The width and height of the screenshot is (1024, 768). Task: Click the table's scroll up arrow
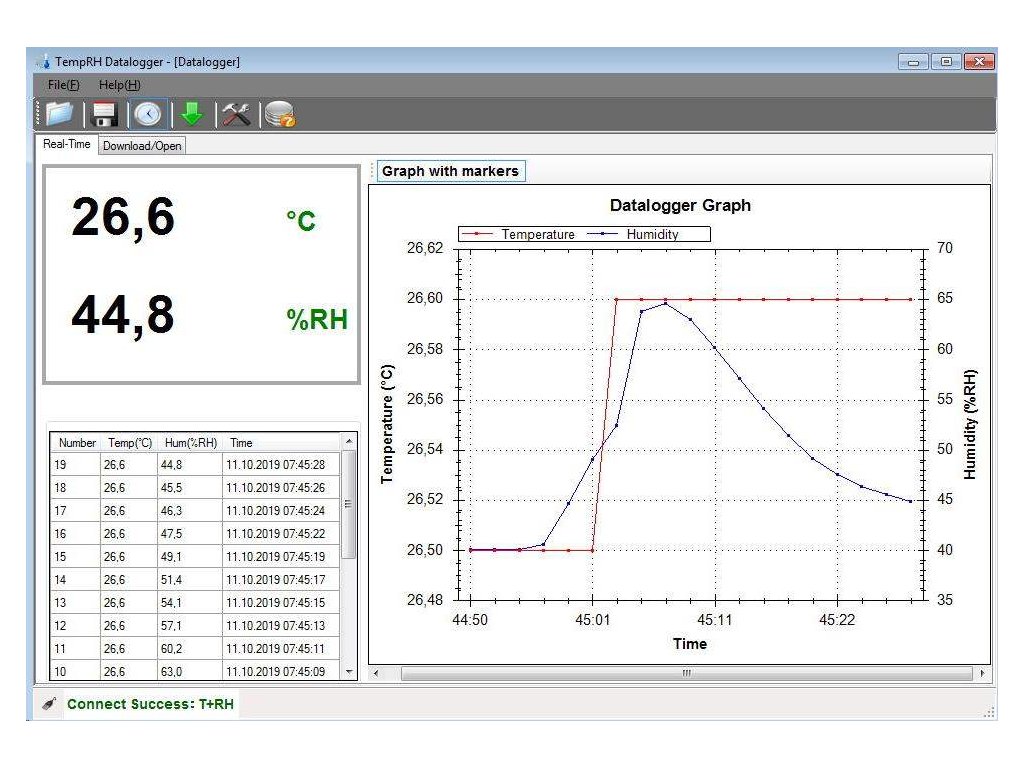click(x=348, y=441)
